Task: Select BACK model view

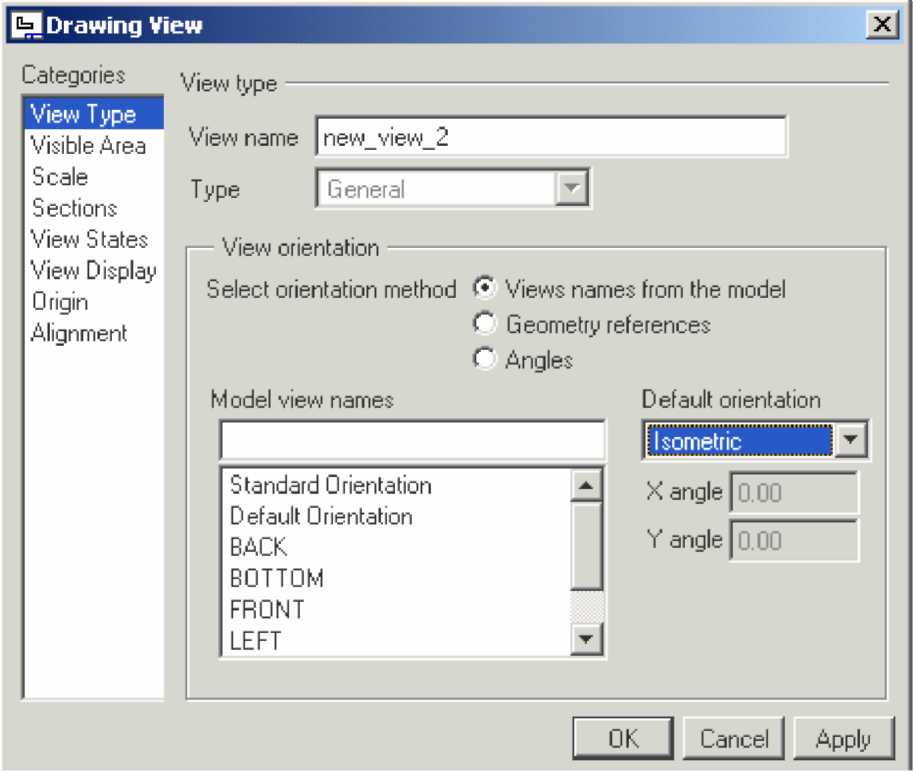Action: (259, 547)
